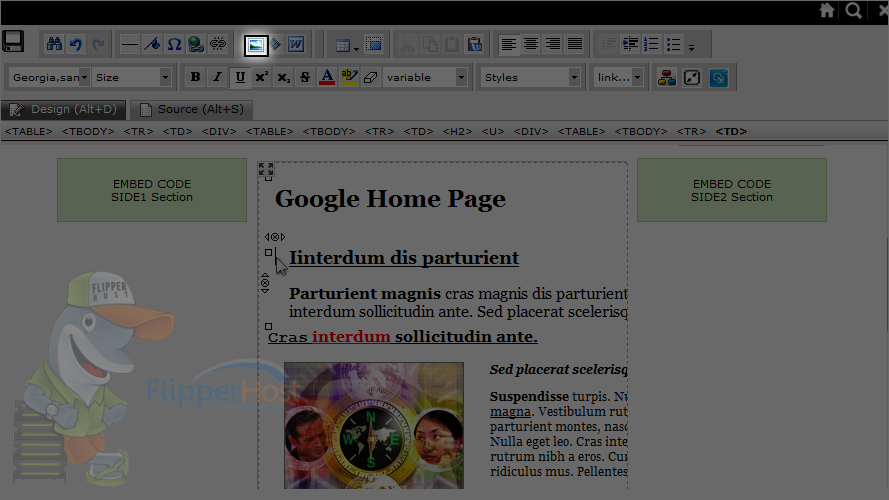Select the compass collage image

click(x=374, y=426)
